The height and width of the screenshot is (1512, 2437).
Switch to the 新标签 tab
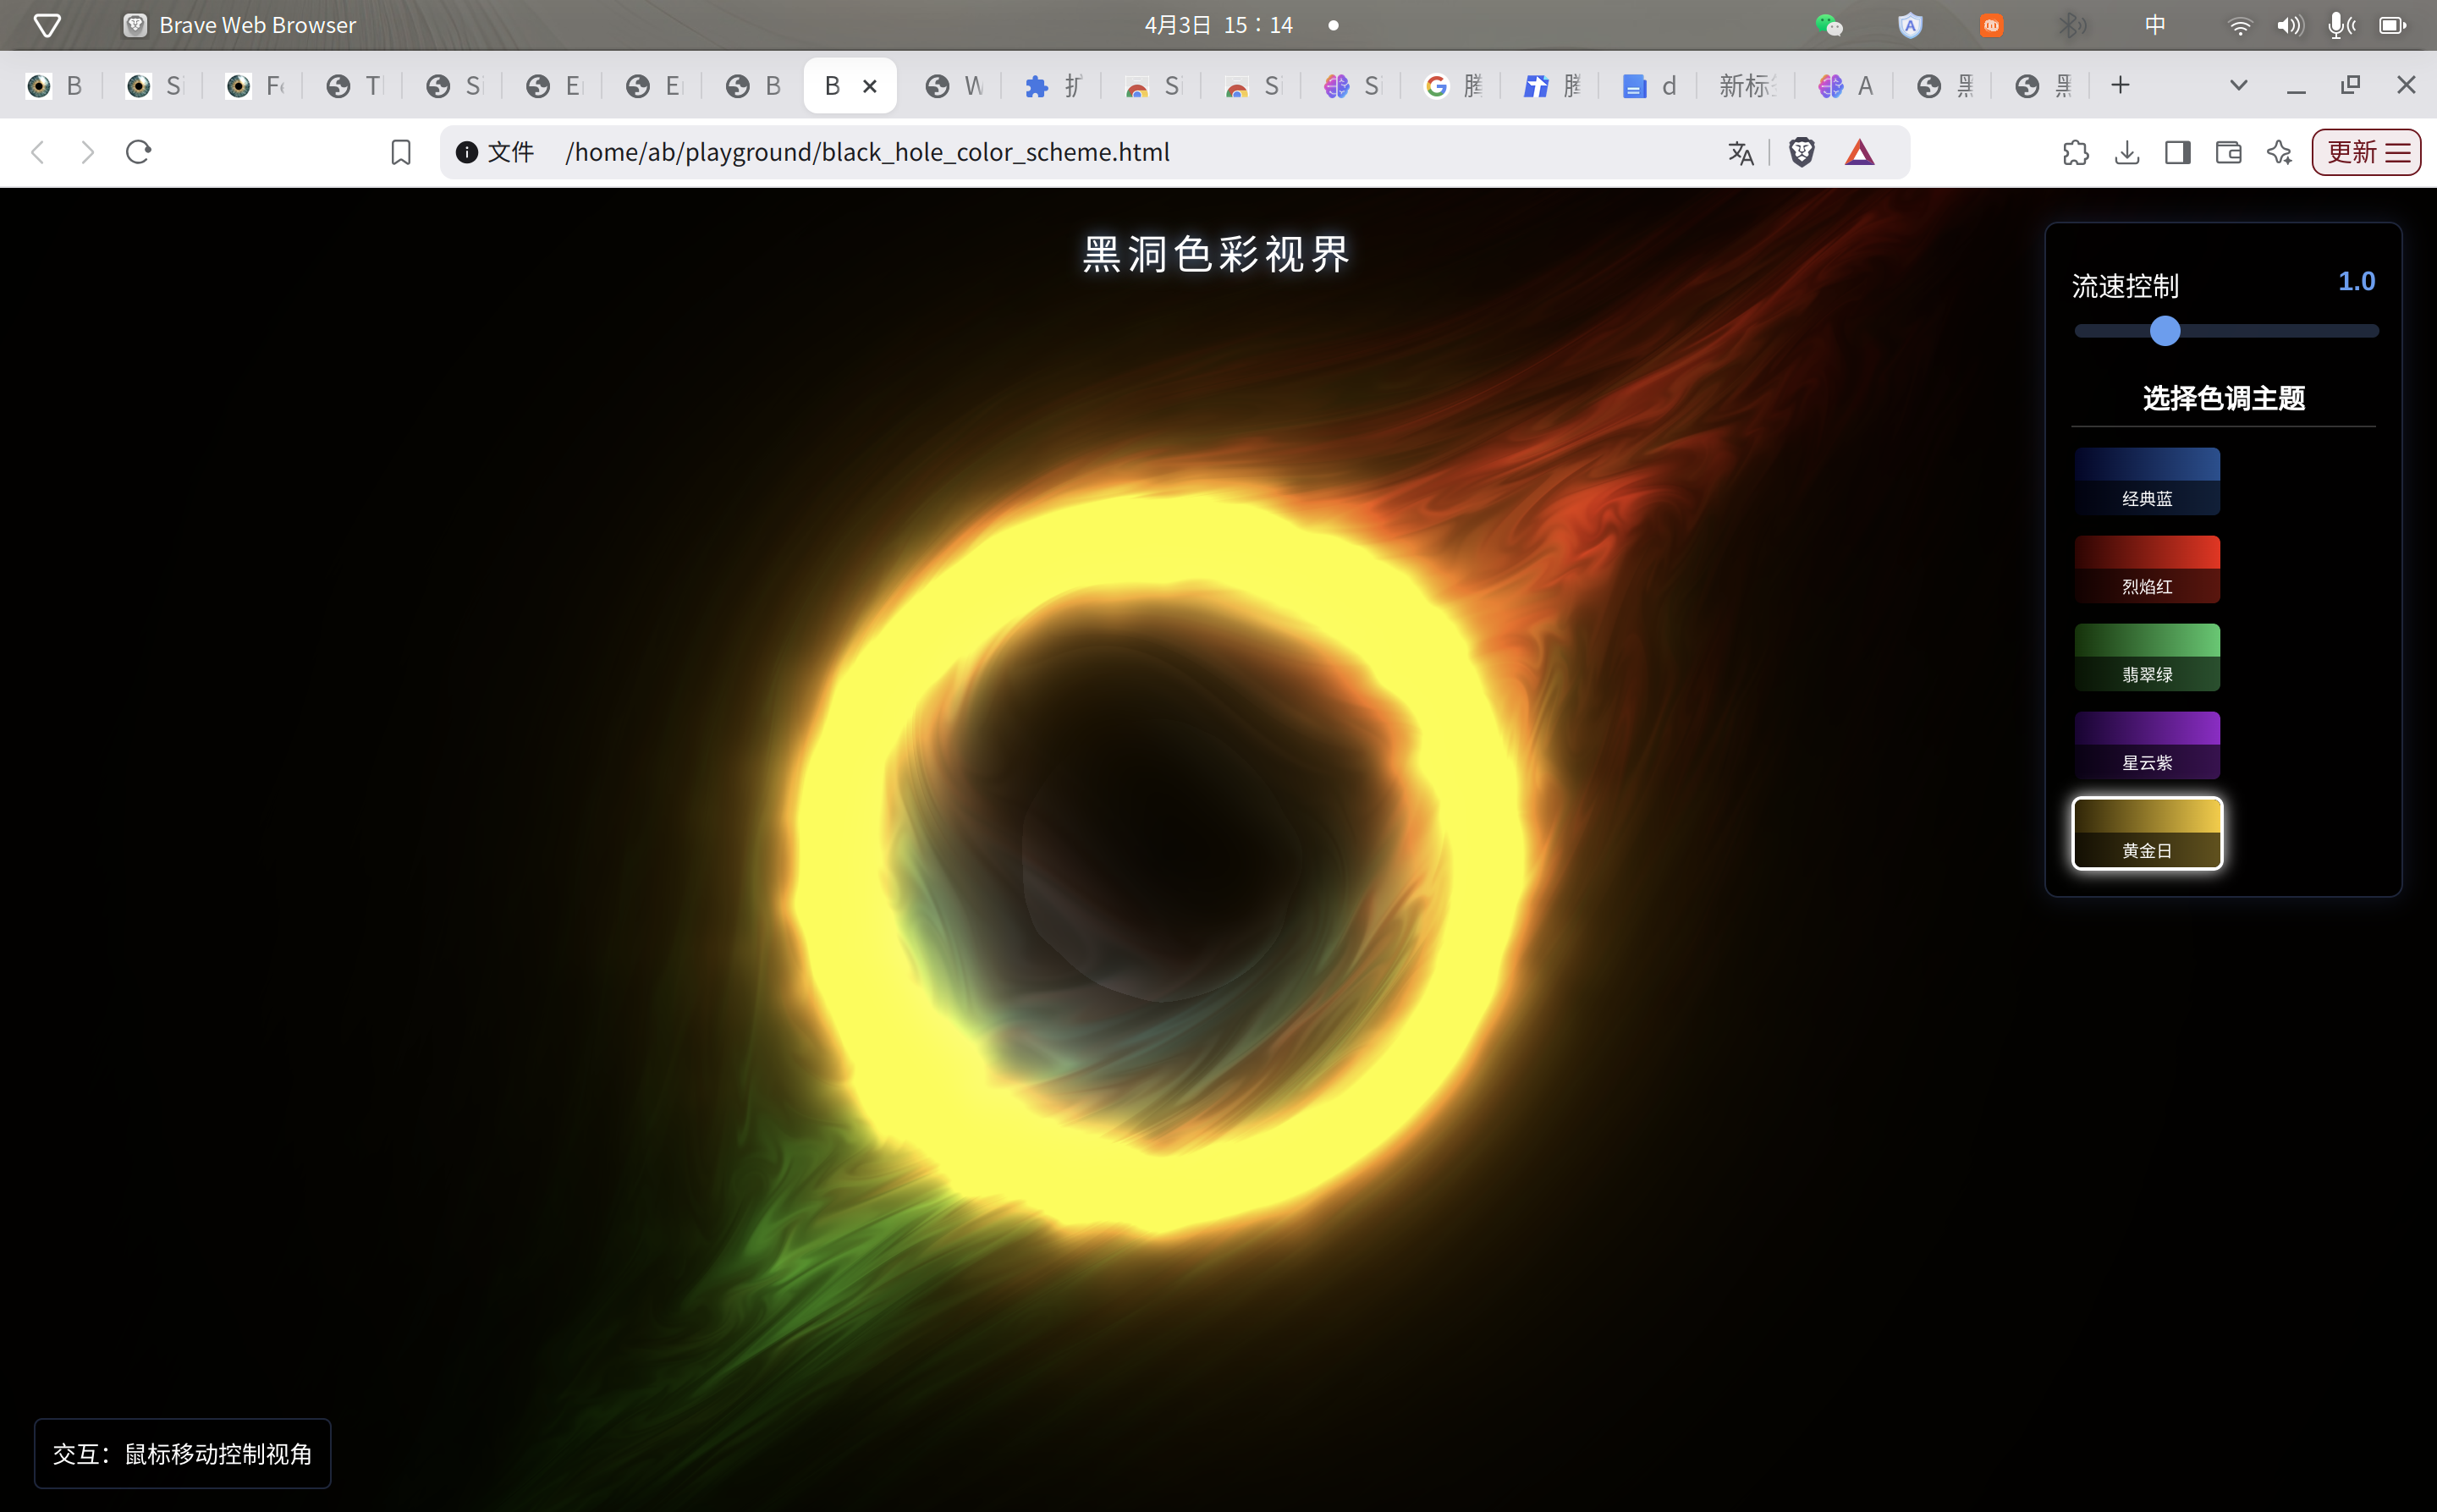[1745, 85]
